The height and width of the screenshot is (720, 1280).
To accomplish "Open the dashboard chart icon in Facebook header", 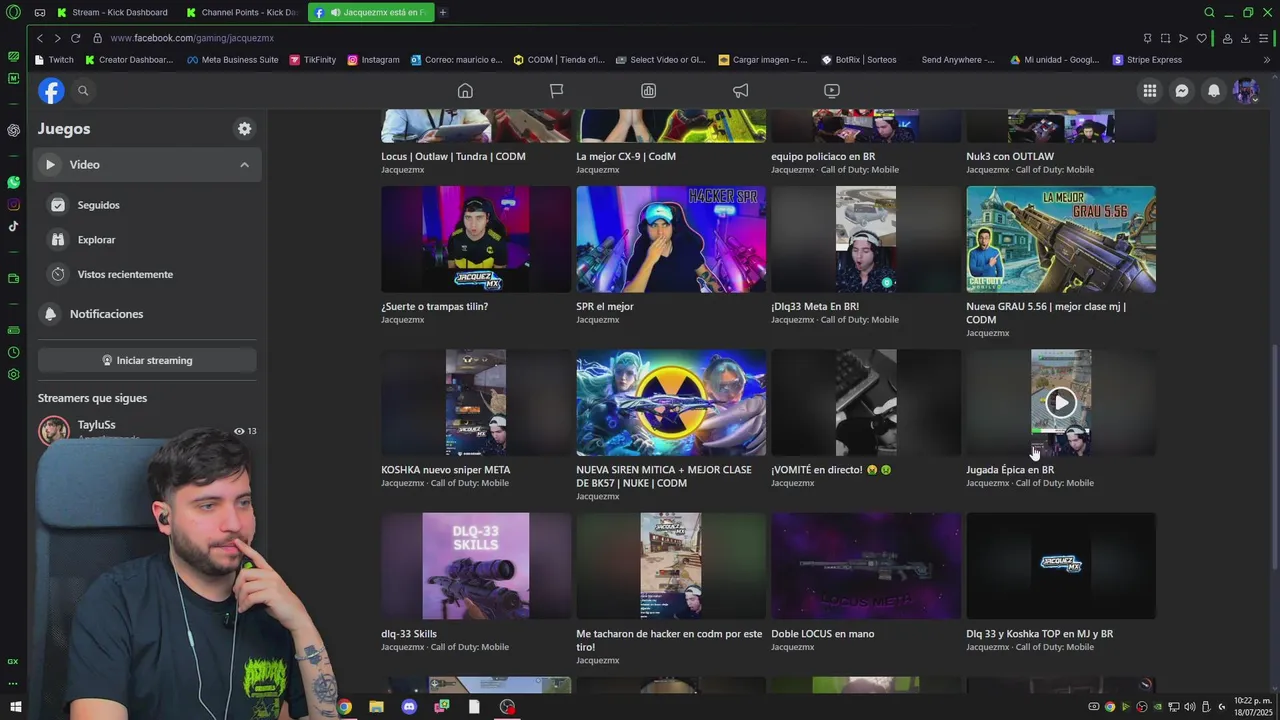I will point(648,91).
